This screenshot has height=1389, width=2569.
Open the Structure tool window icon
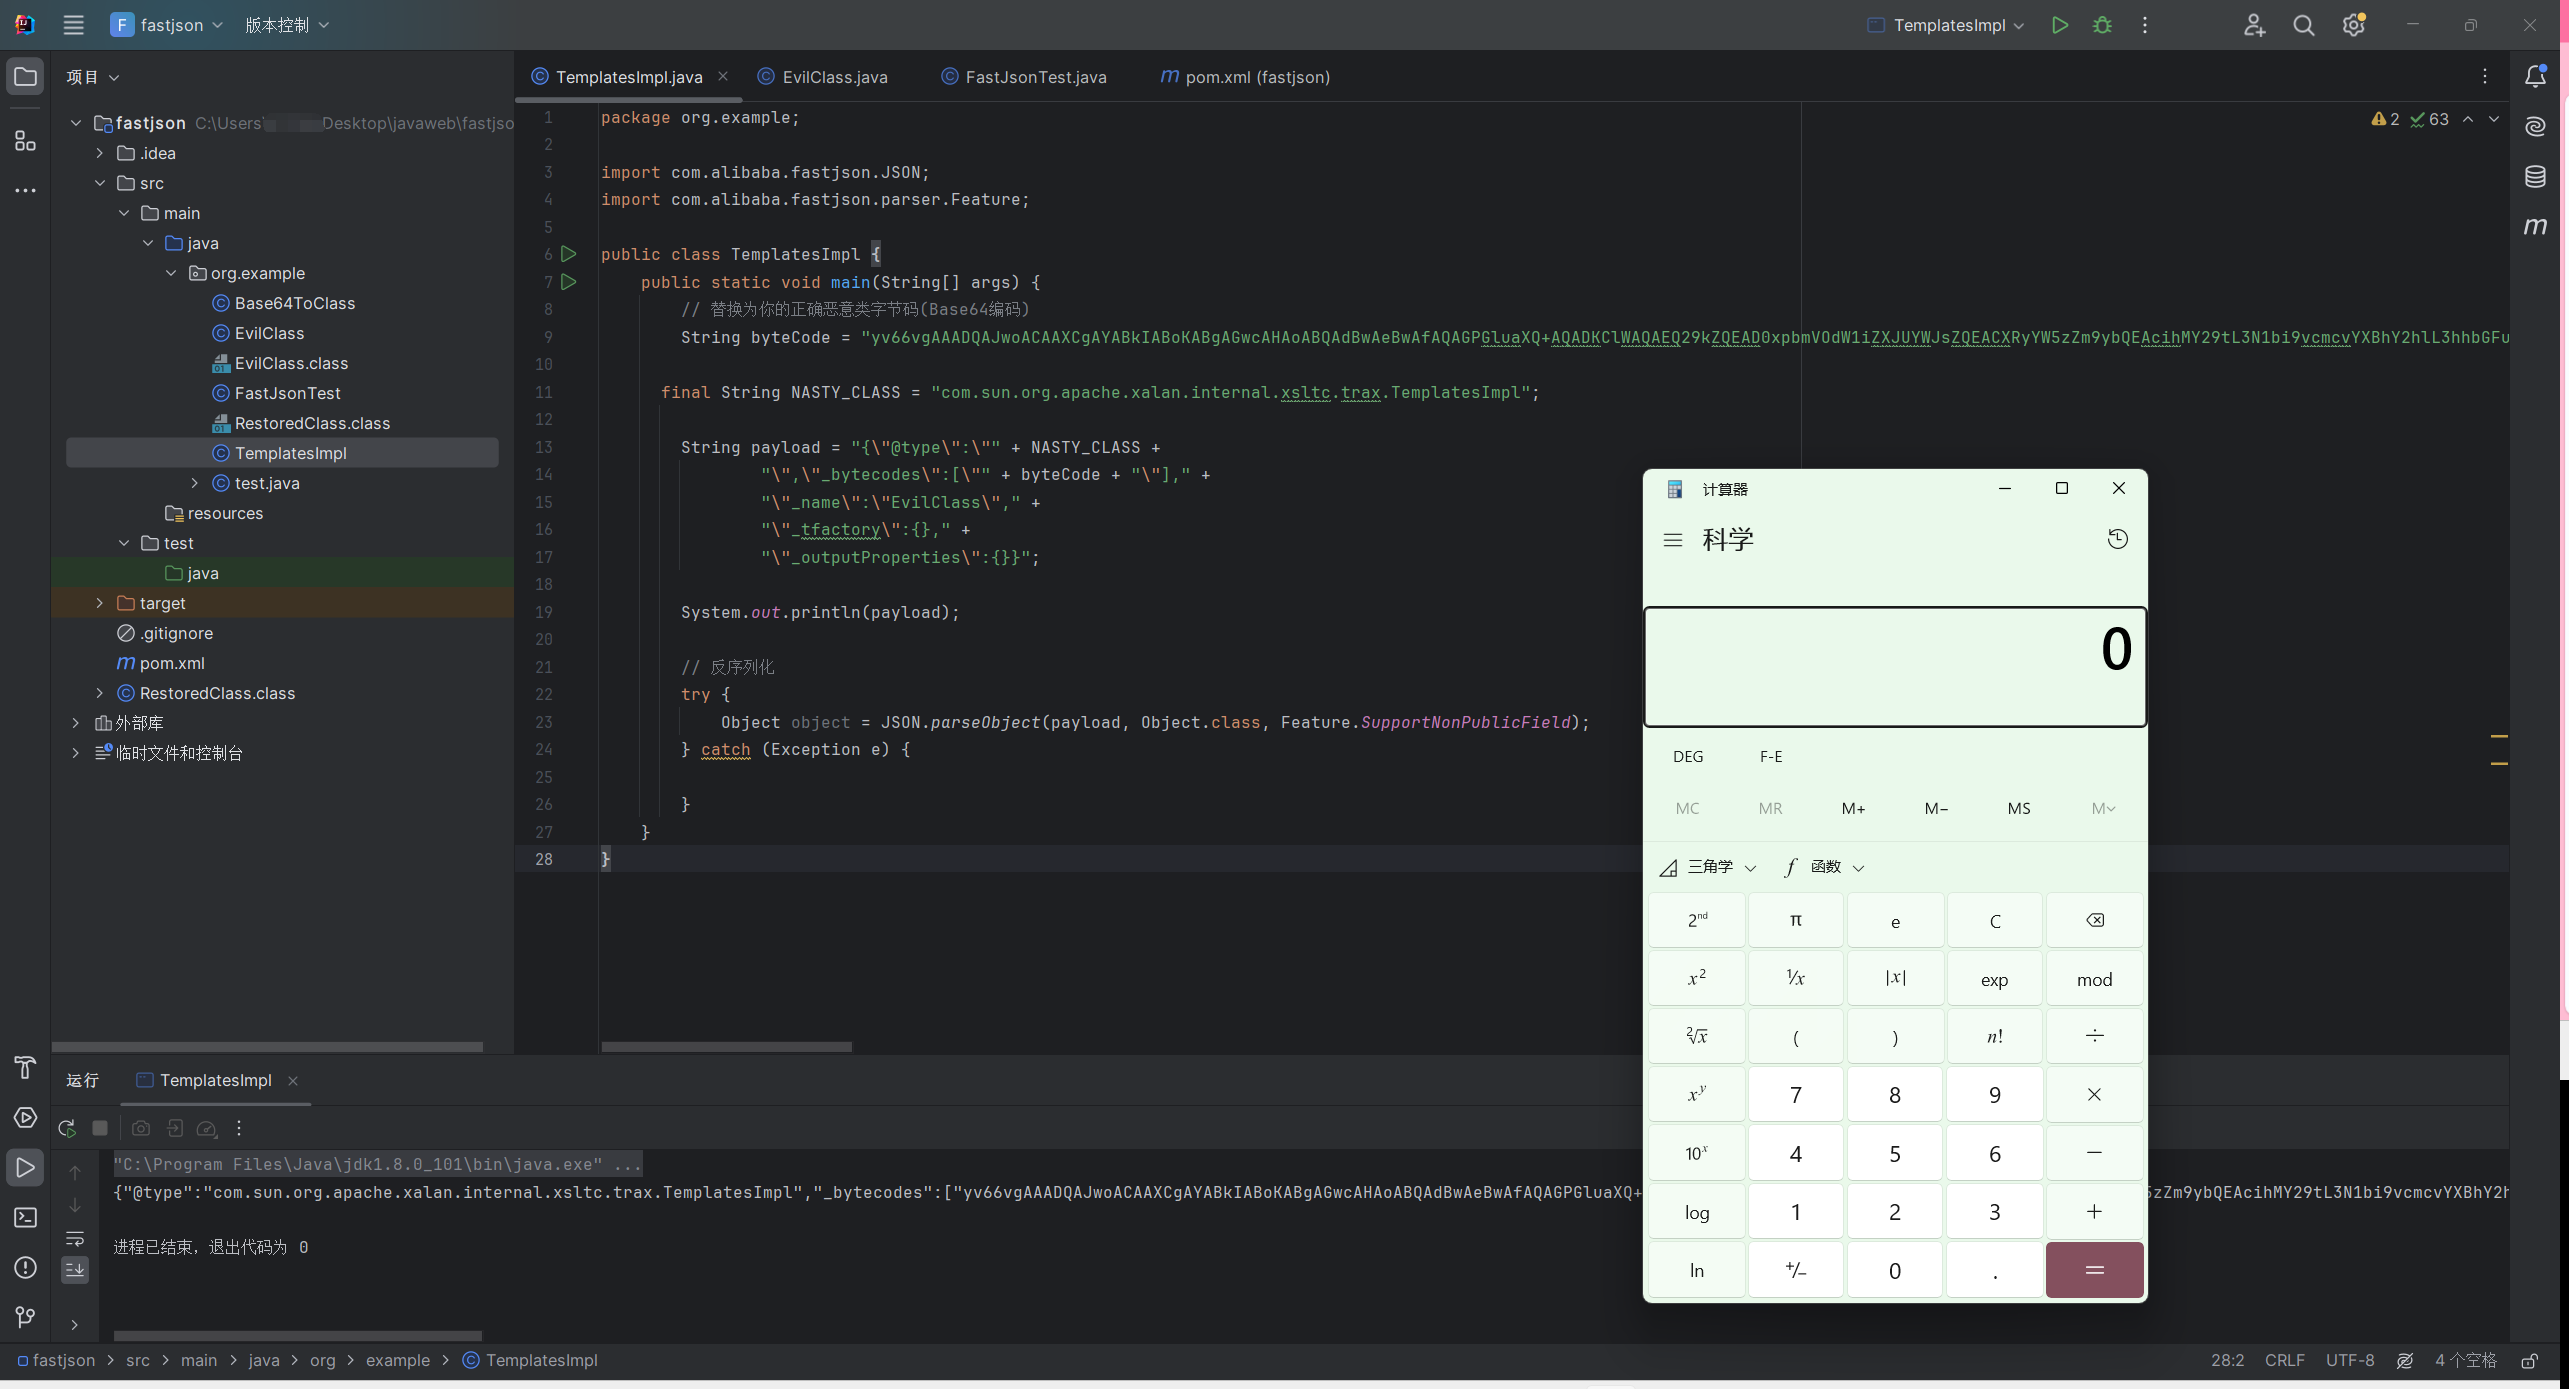point(25,141)
